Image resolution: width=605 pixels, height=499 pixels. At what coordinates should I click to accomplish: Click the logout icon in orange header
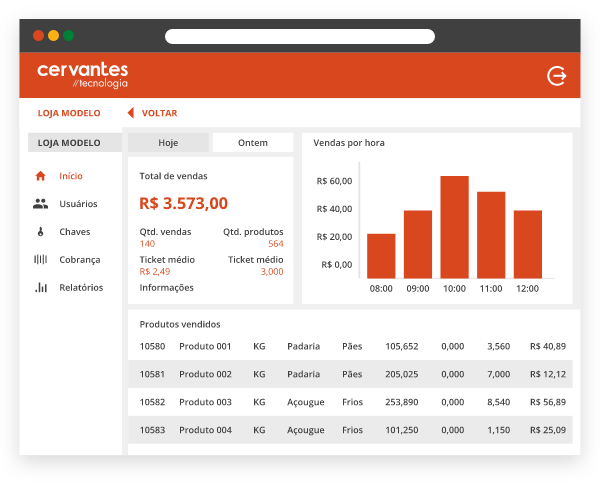(556, 76)
